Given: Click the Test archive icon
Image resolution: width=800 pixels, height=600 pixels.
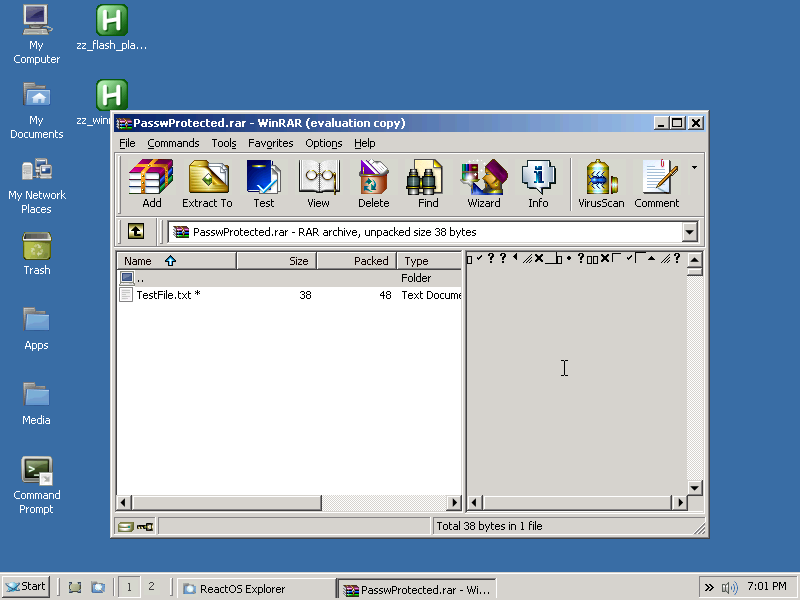Looking at the screenshot, I should [263, 184].
